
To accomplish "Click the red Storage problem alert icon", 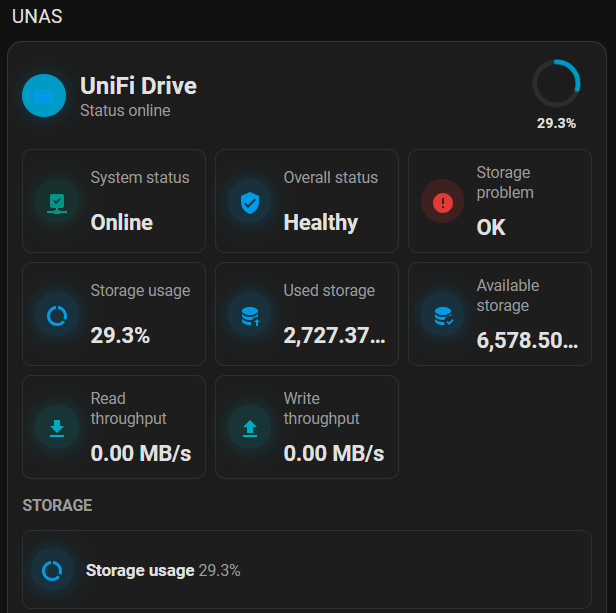I will click(443, 202).
